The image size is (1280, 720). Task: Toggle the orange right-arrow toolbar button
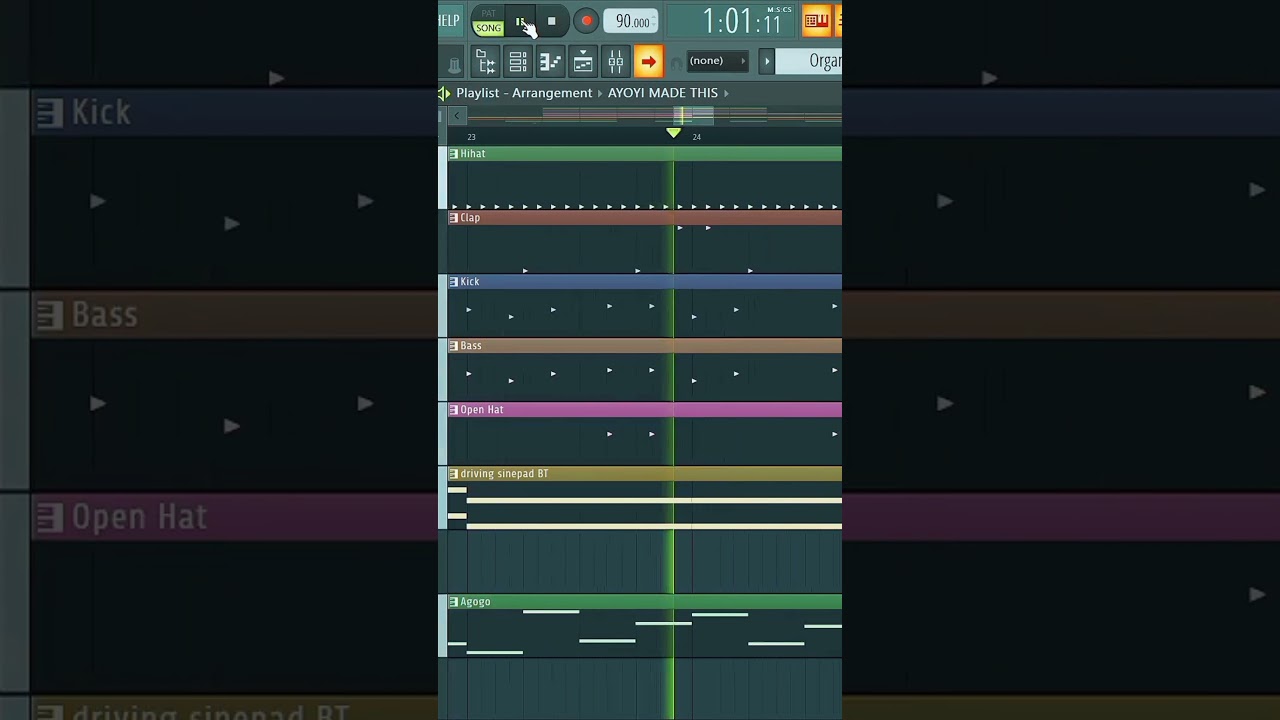(x=648, y=62)
